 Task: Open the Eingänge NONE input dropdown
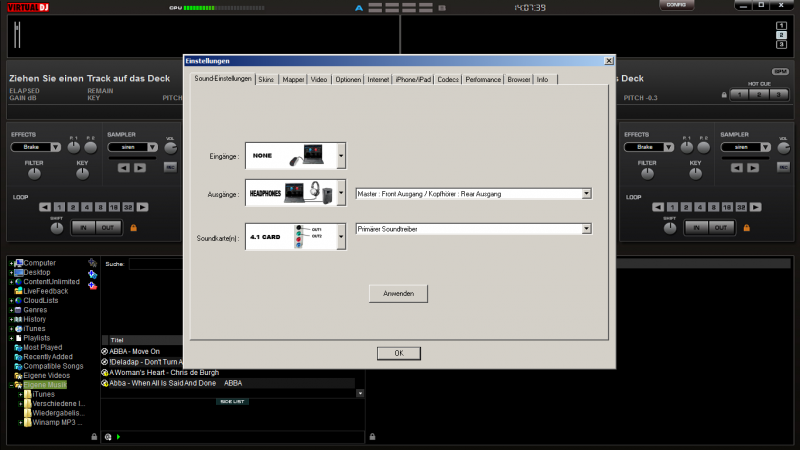(x=341, y=156)
